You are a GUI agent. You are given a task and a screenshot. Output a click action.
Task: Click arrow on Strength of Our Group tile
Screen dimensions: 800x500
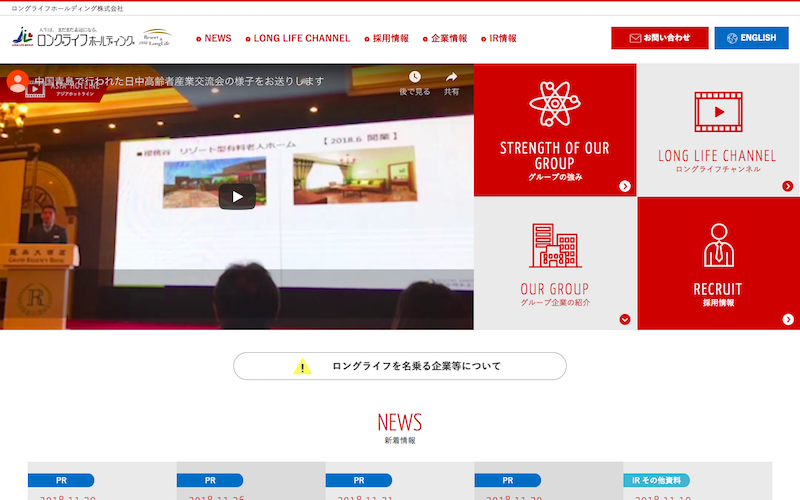625,186
